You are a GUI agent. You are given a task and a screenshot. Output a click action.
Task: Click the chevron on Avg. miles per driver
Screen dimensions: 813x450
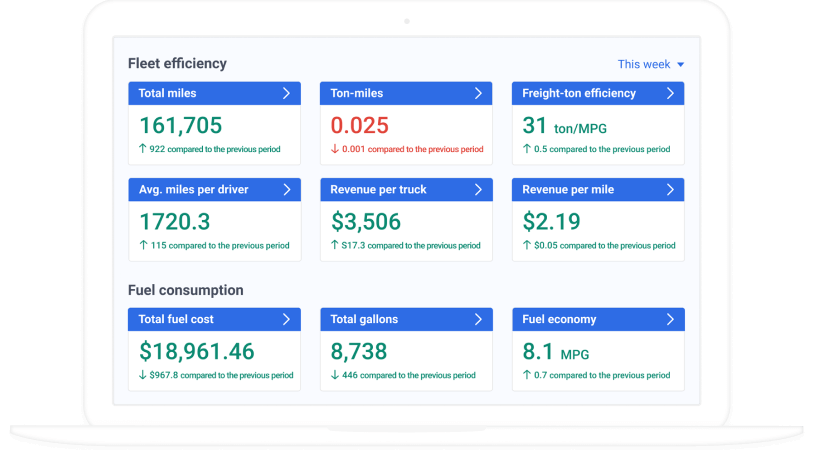(286, 189)
